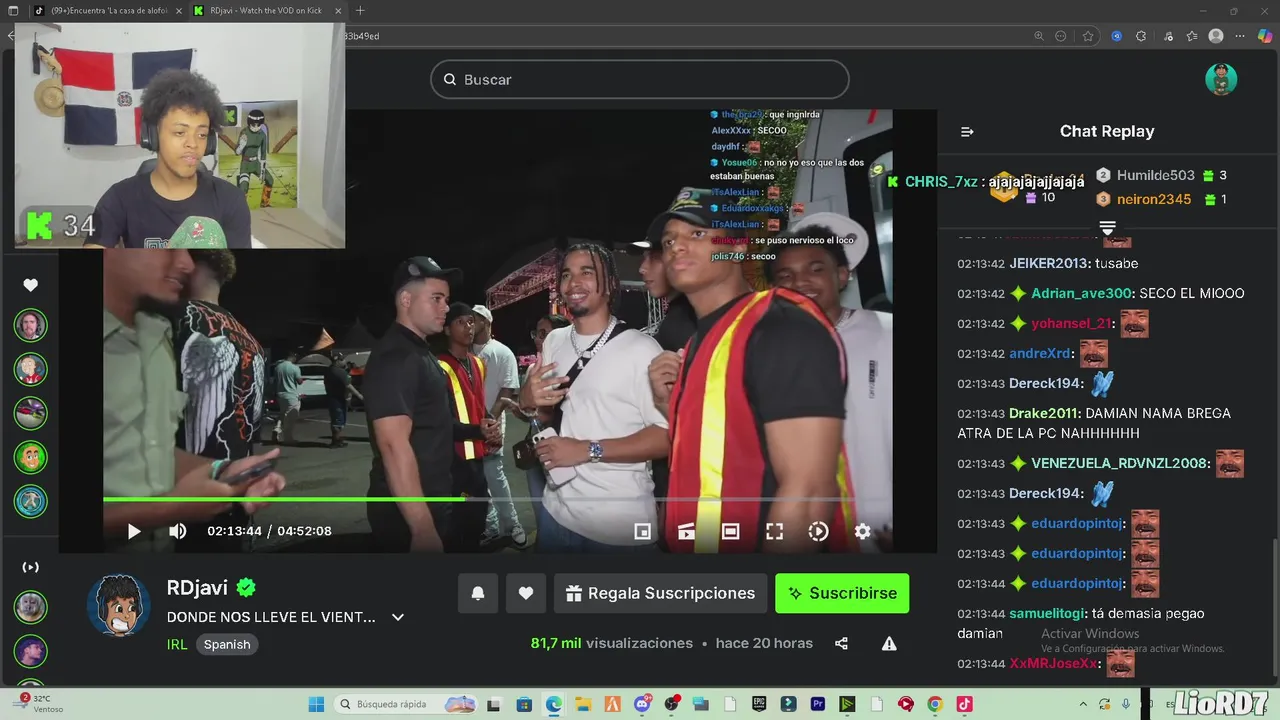The height and width of the screenshot is (720, 1280).
Task: Click neiron2345 in gift leaderboard
Action: pos(1153,199)
